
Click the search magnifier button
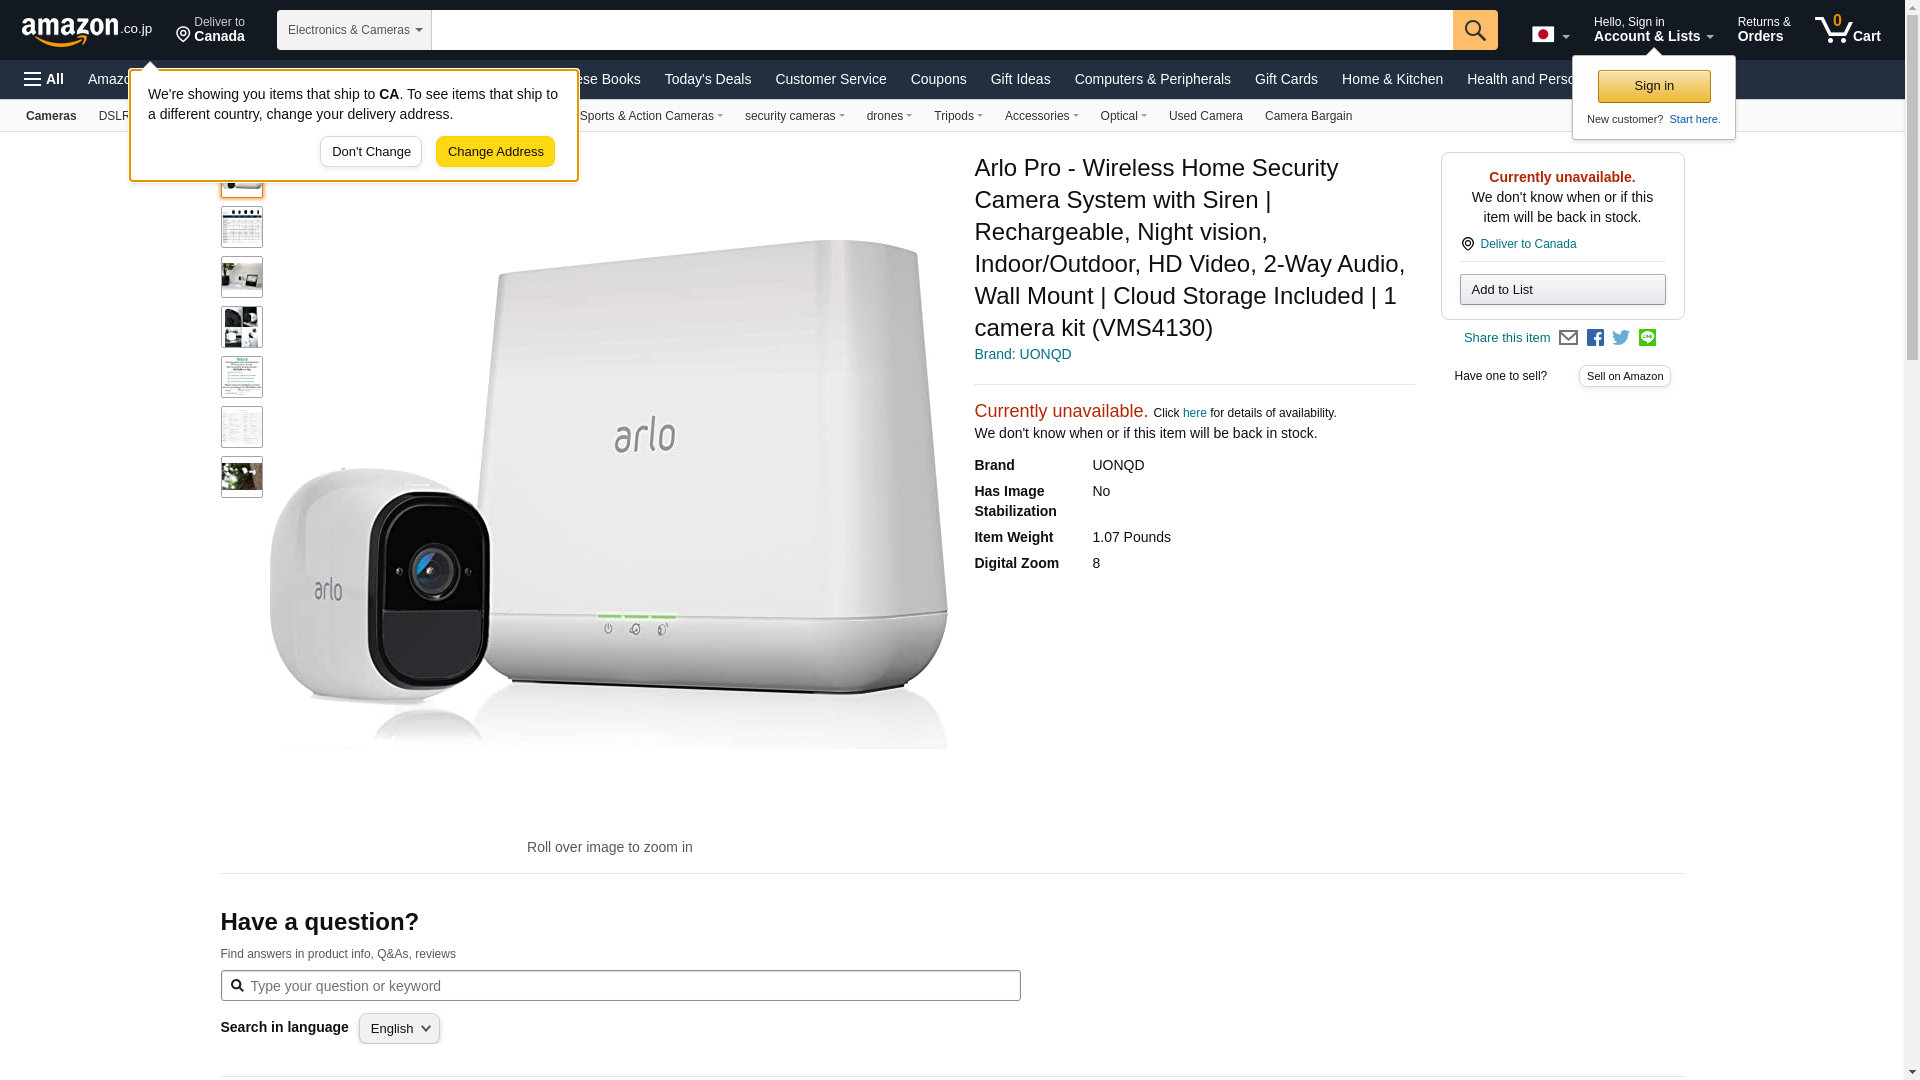(x=1475, y=30)
